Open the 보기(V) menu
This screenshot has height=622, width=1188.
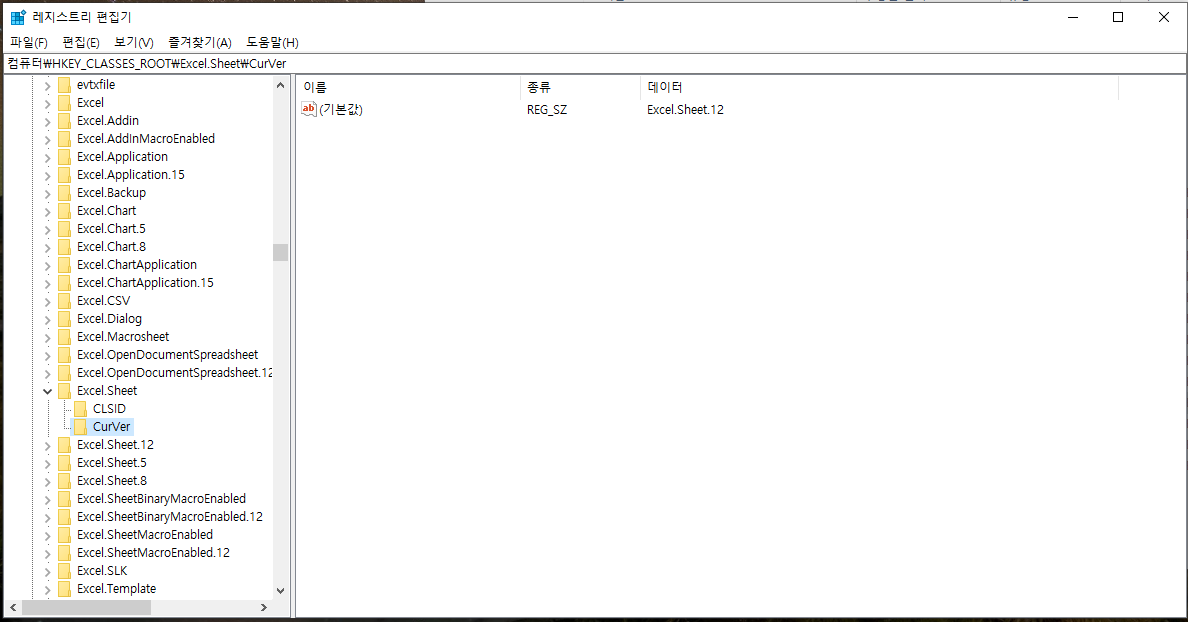(133, 42)
